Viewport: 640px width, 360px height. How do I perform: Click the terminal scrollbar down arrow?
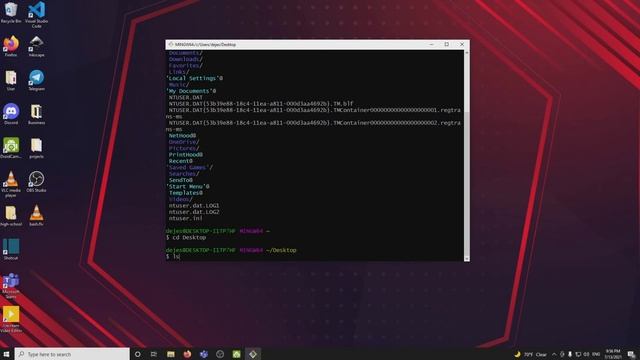click(467, 259)
